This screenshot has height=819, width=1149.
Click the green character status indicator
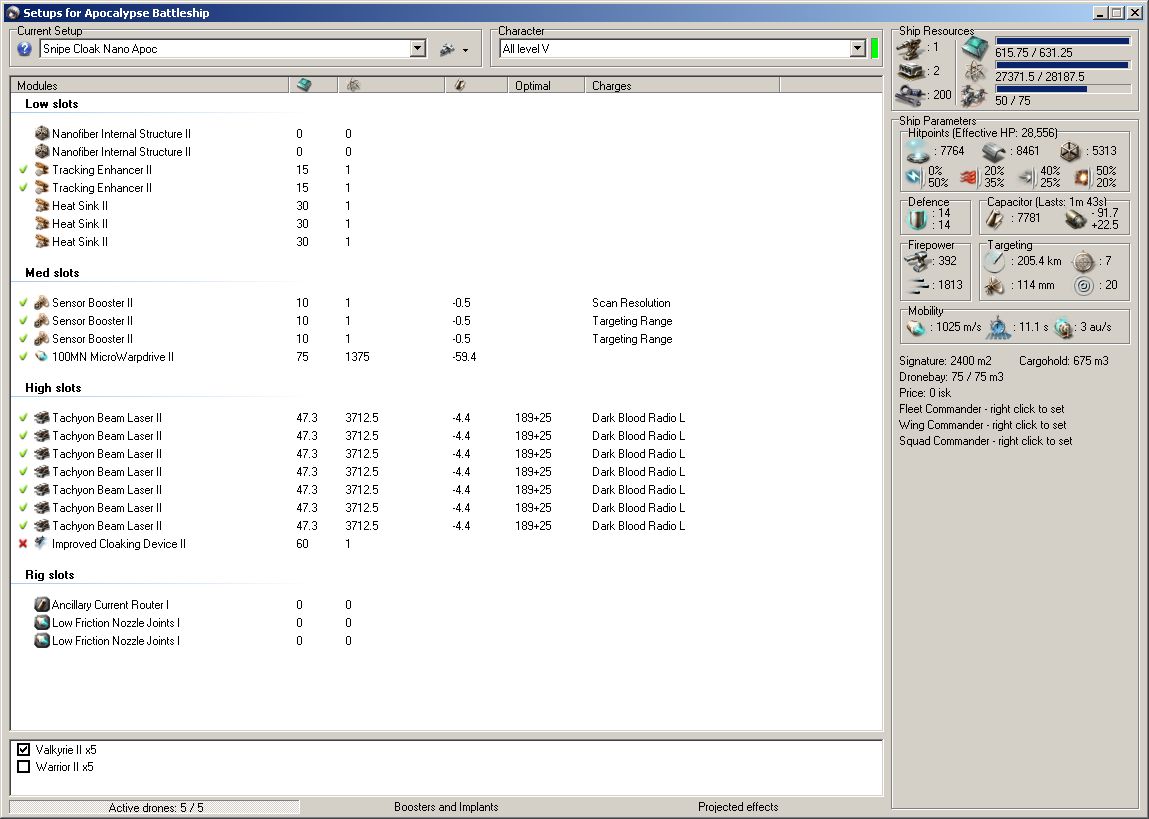(x=874, y=48)
